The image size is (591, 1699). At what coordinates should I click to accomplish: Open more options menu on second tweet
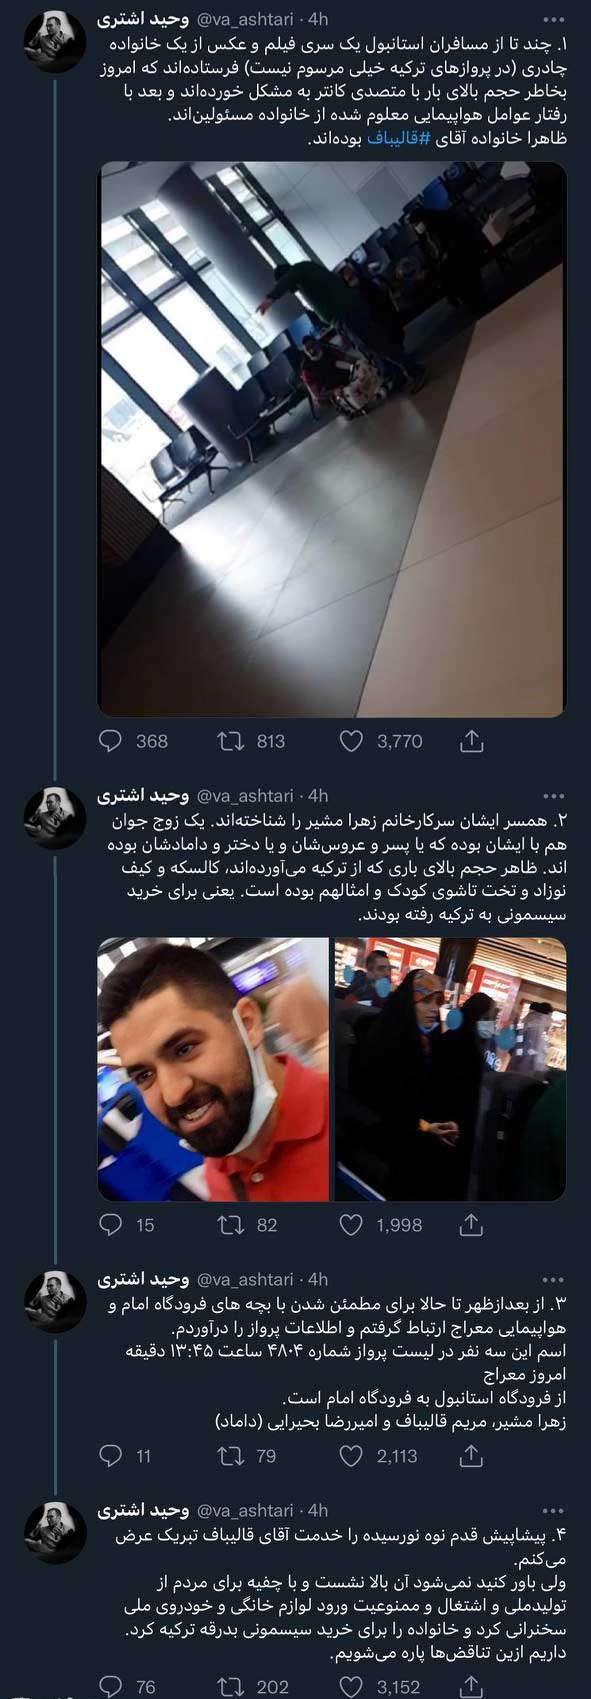tap(552, 796)
